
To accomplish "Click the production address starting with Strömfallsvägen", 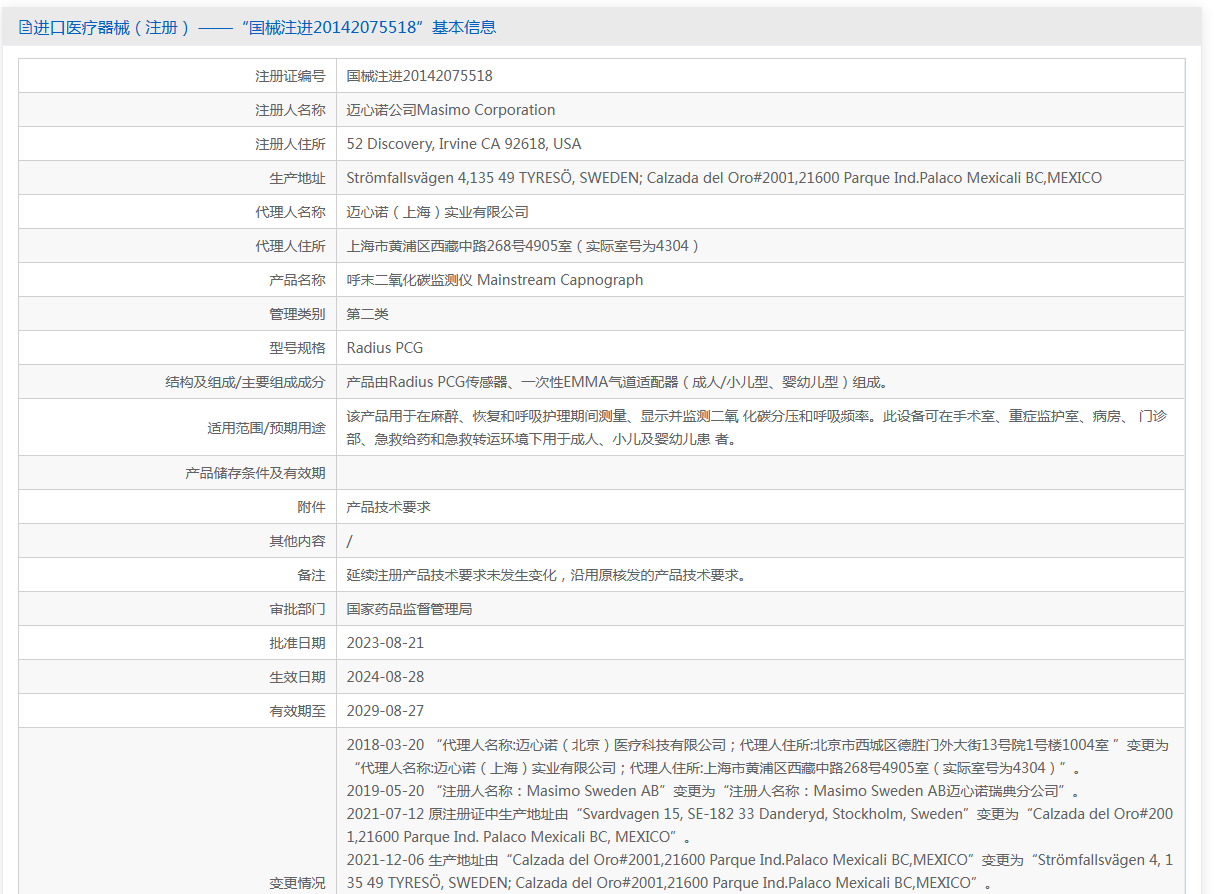I will 723,178.
